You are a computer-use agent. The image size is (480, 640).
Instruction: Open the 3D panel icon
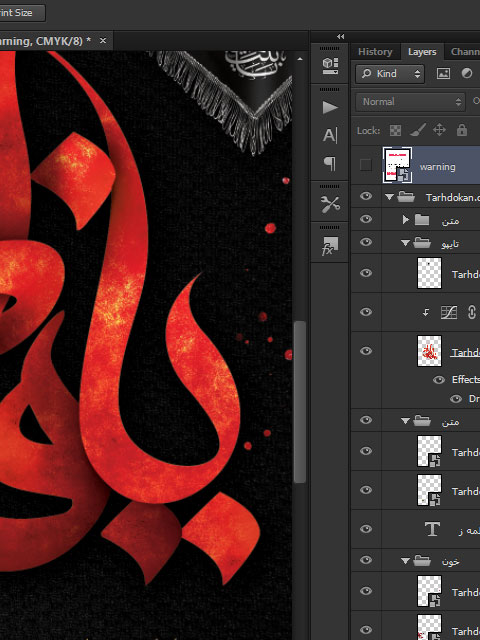[330, 66]
